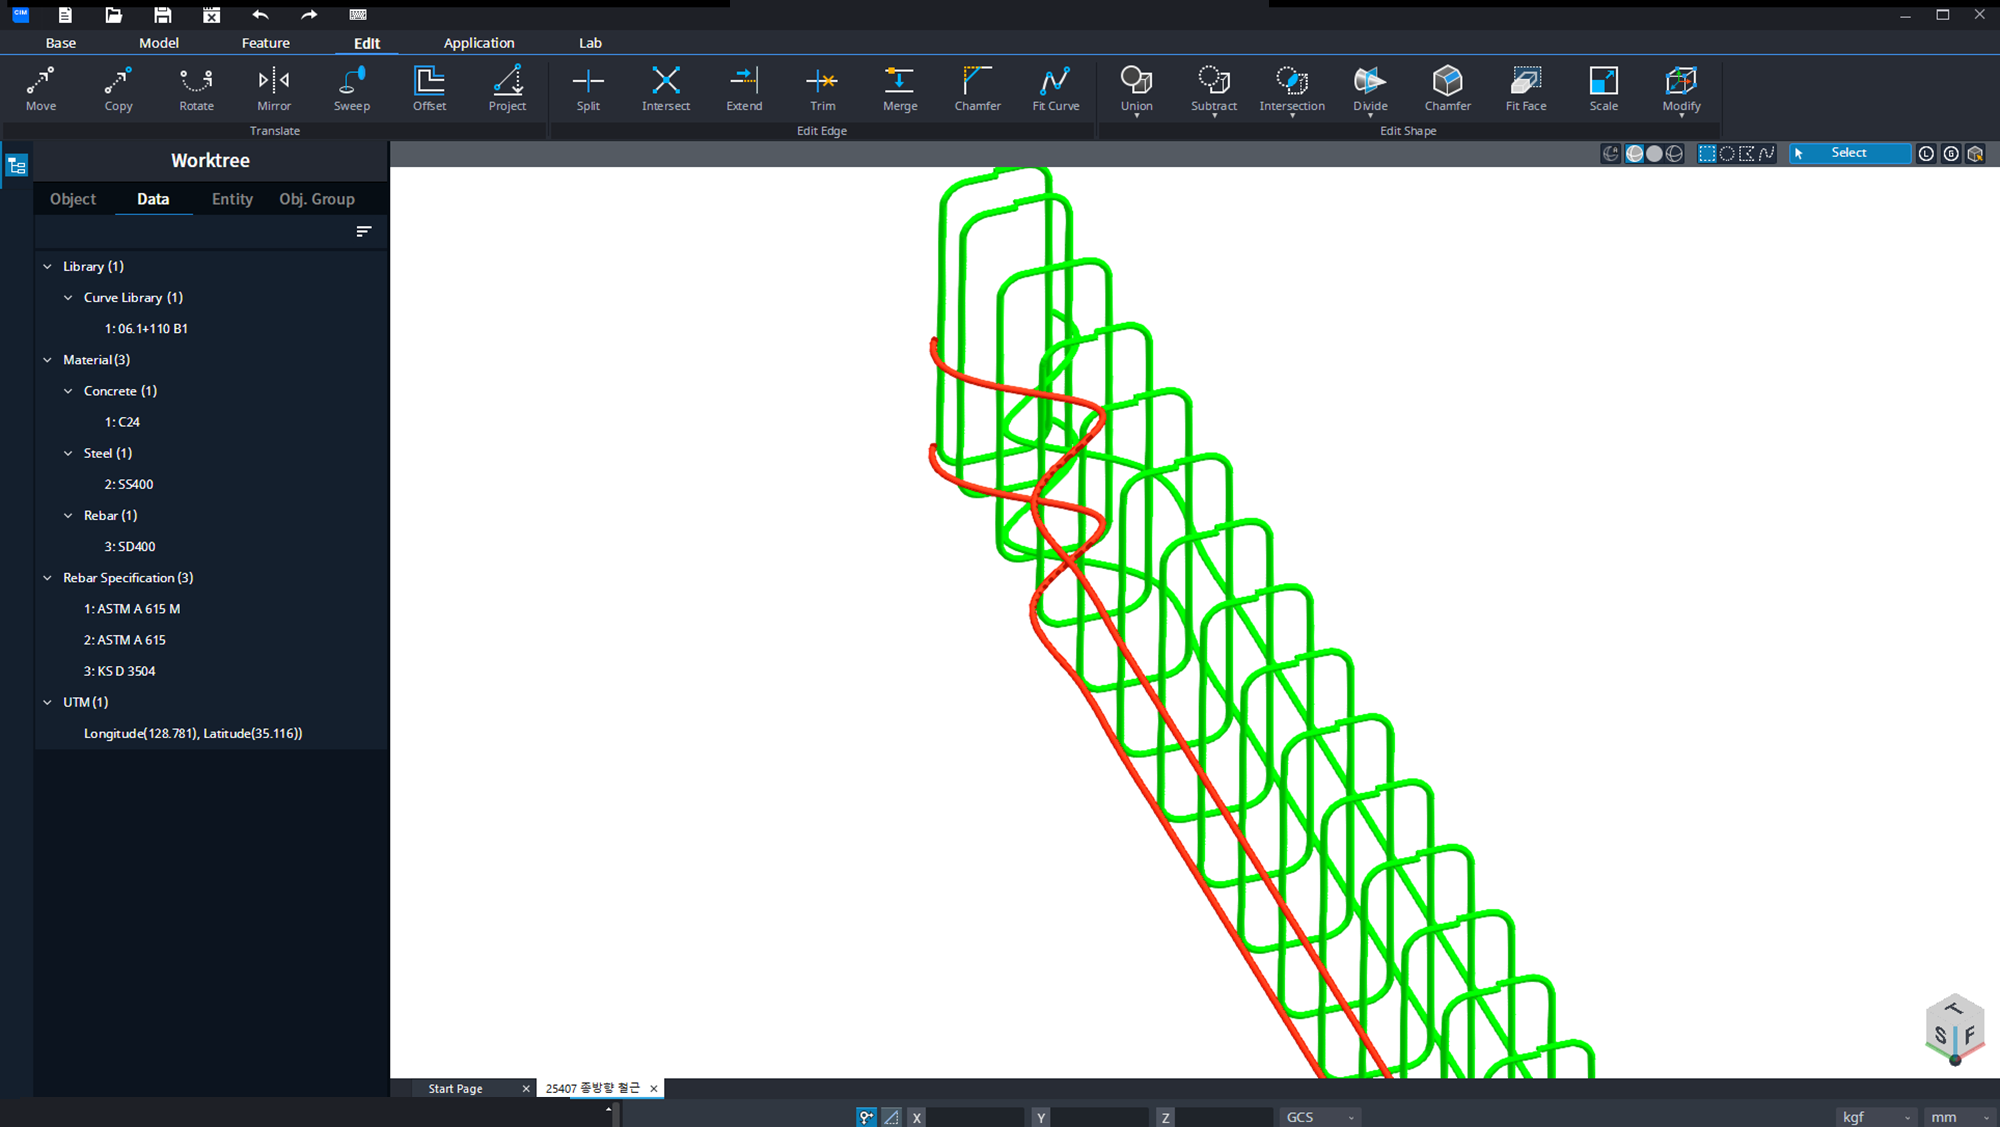Screen dimensions: 2000x1127
Task: Switch to the Entity worktree tab
Action: pyautogui.click(x=232, y=199)
